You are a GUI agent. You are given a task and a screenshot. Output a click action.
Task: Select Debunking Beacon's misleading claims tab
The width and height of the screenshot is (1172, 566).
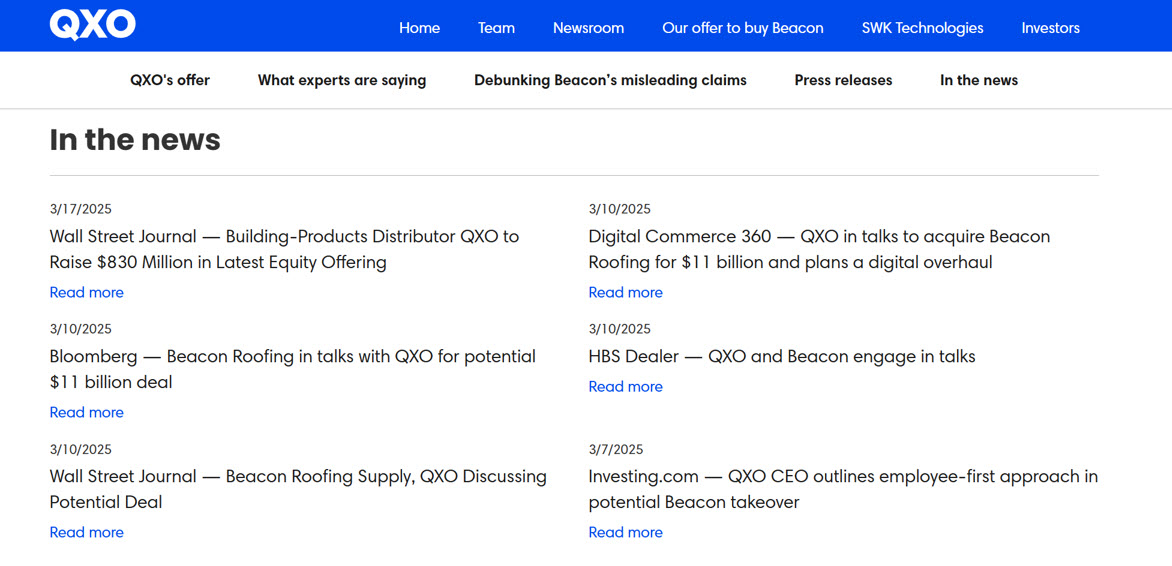coord(610,80)
